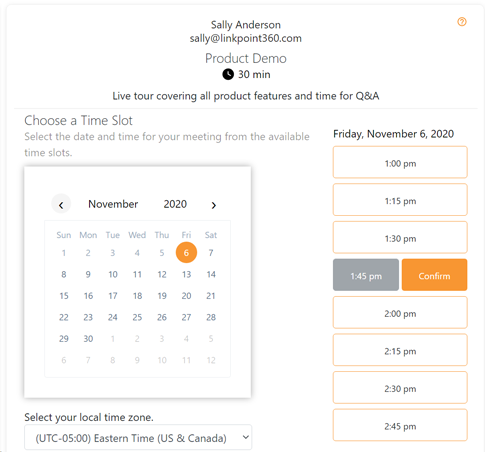The height and width of the screenshot is (452, 485).
Task: Select November 13 on the calendar
Action: click(186, 274)
